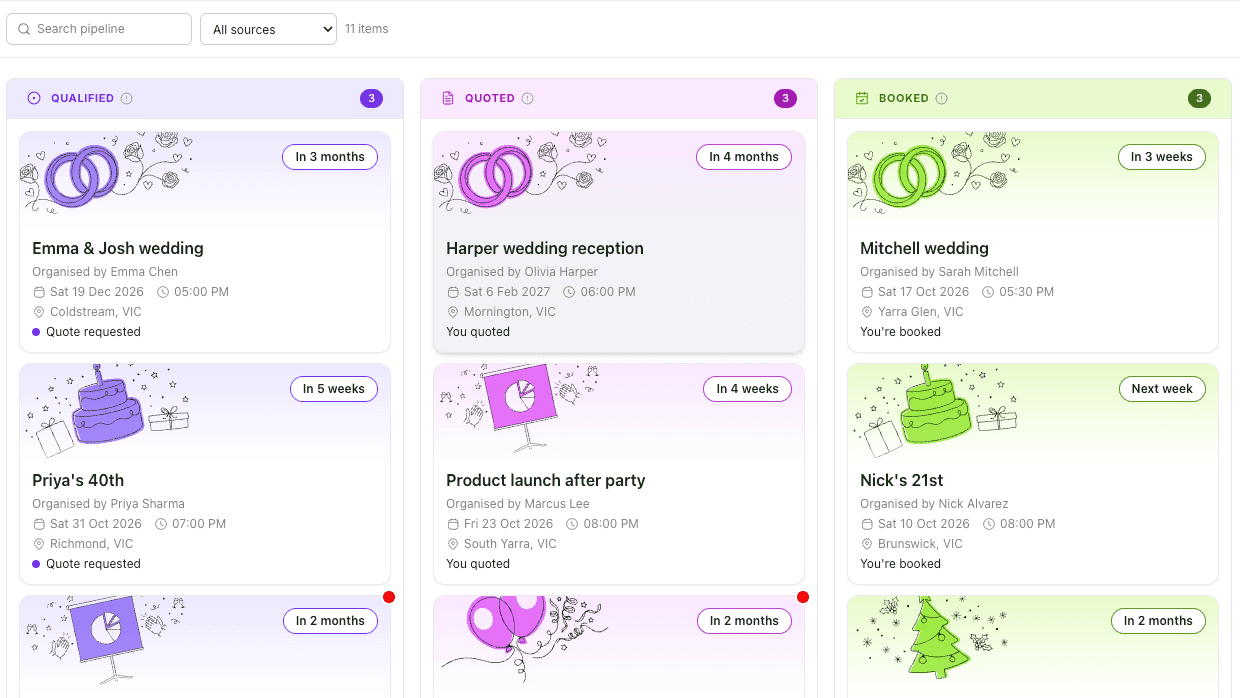Click the clock icon beside 07:00 PM
This screenshot has width=1240, height=698.
tap(160, 524)
